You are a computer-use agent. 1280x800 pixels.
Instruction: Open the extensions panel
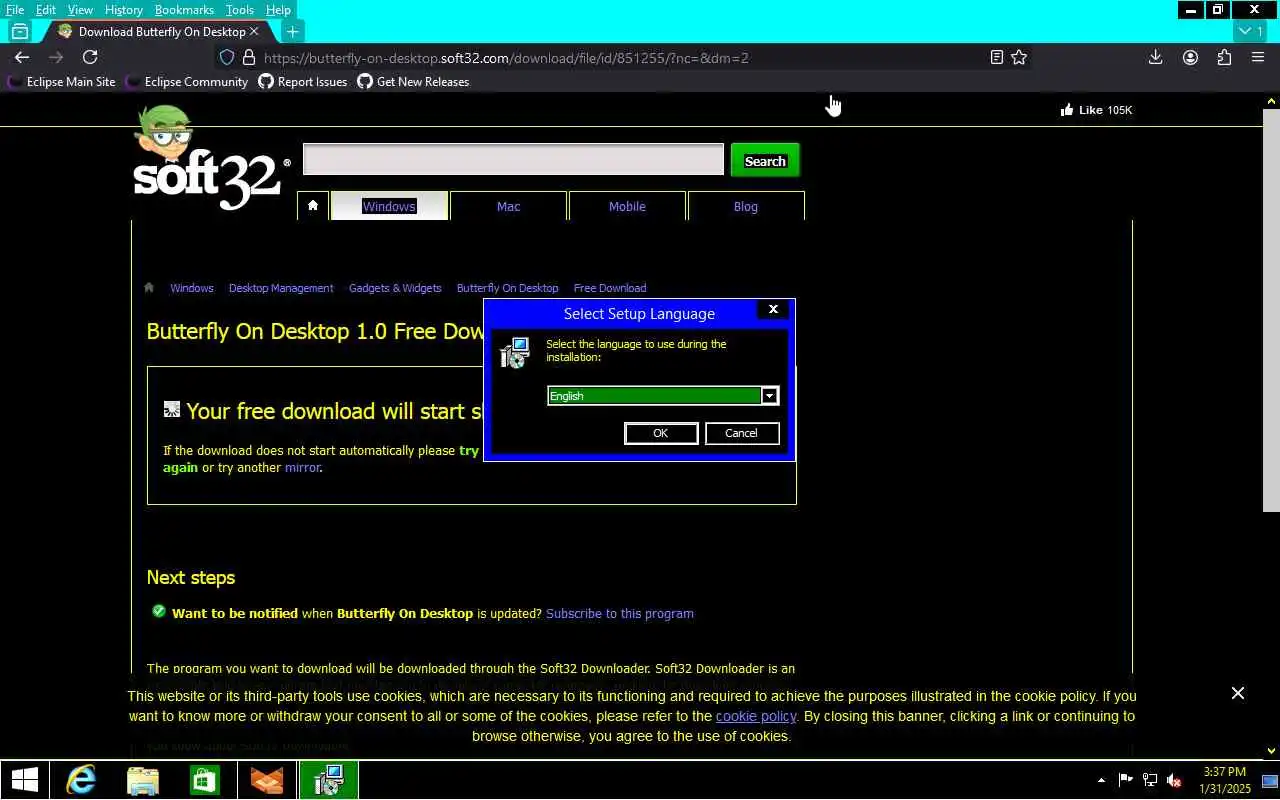1224,58
